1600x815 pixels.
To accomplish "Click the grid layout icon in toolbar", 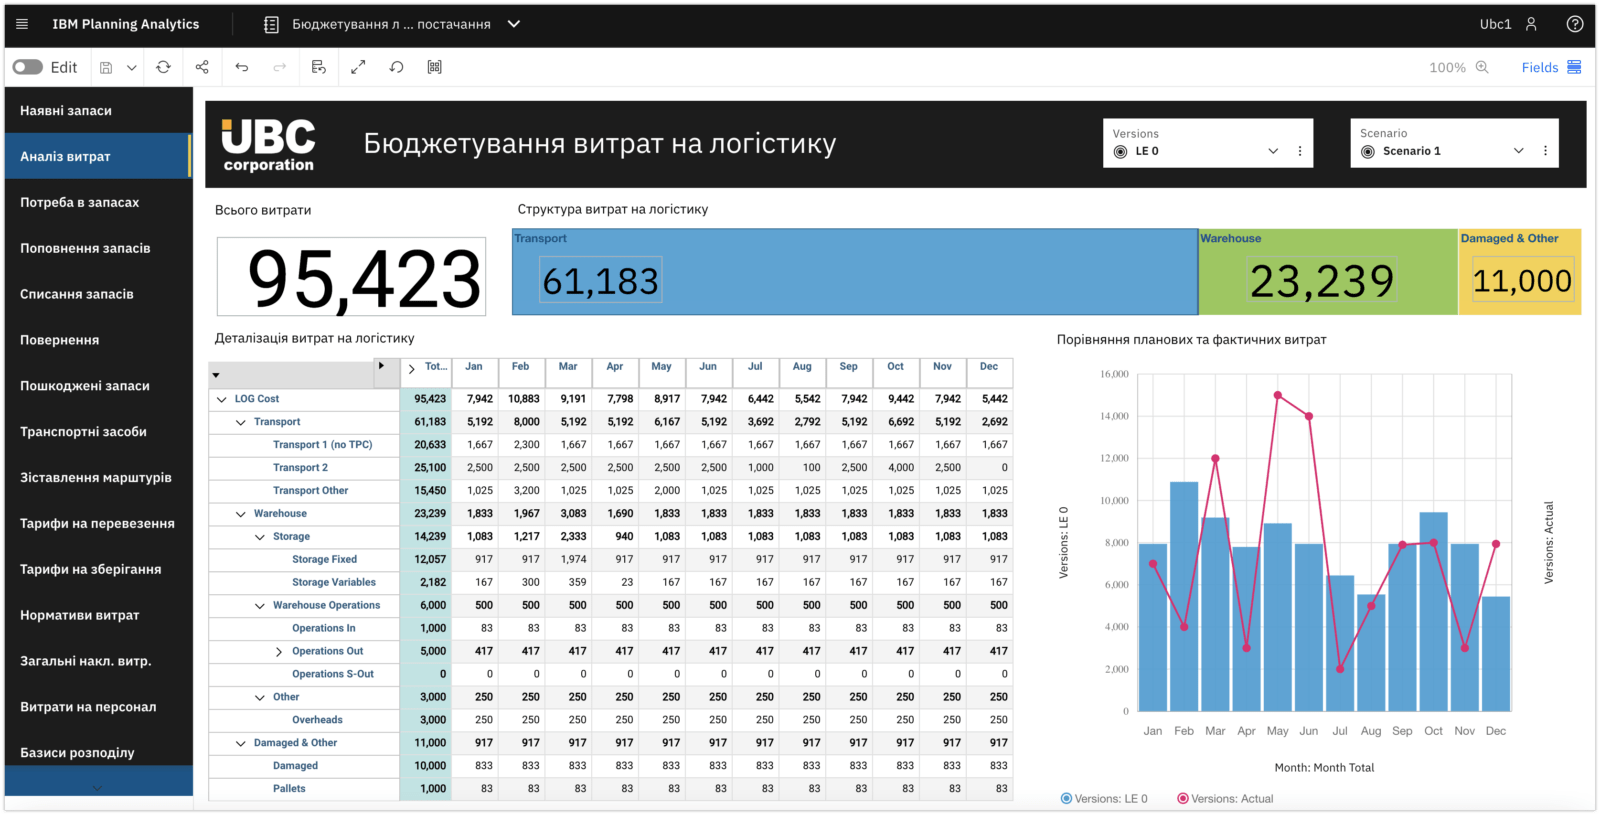I will pyautogui.click(x=434, y=67).
